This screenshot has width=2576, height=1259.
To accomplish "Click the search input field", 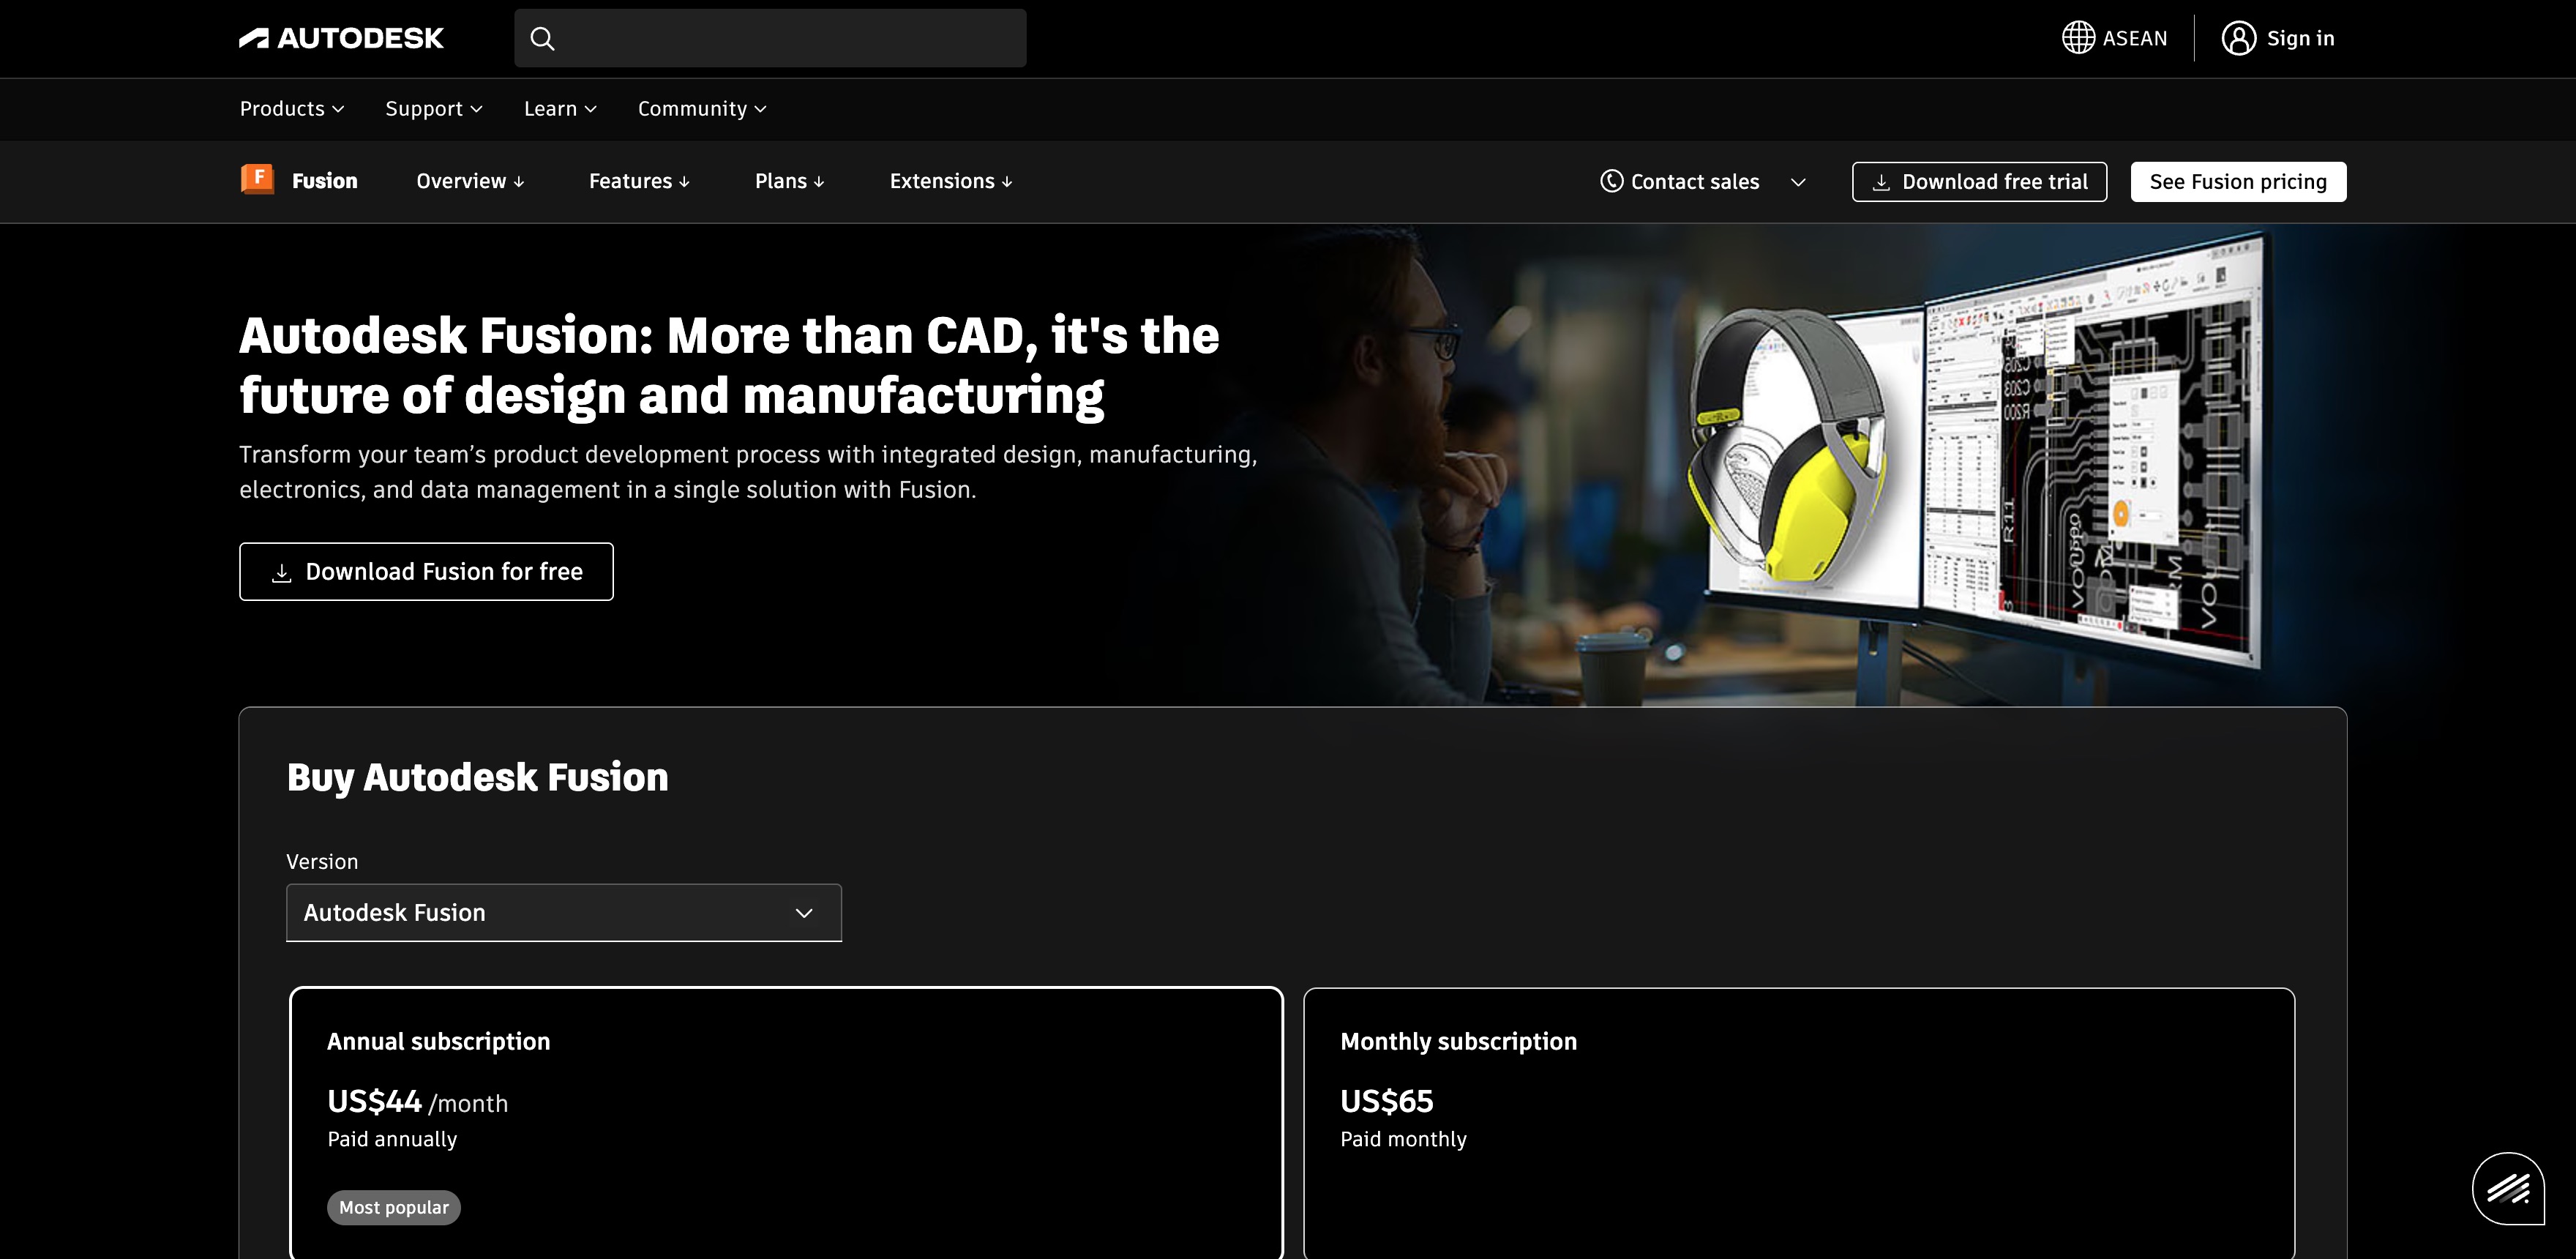I will tap(770, 38).
